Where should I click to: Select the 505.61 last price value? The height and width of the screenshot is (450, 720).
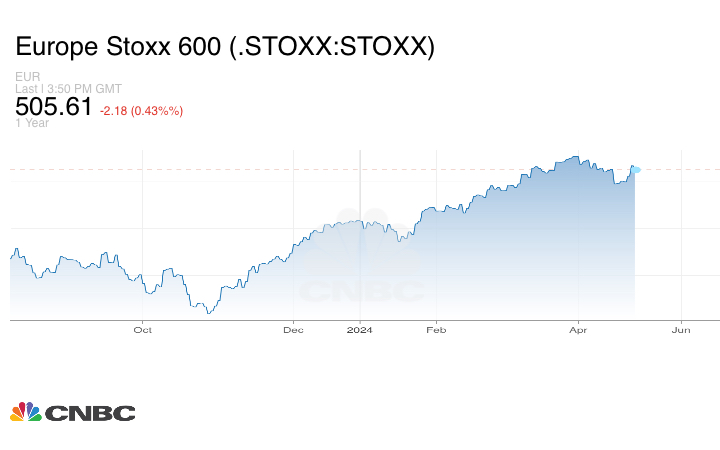[54, 107]
